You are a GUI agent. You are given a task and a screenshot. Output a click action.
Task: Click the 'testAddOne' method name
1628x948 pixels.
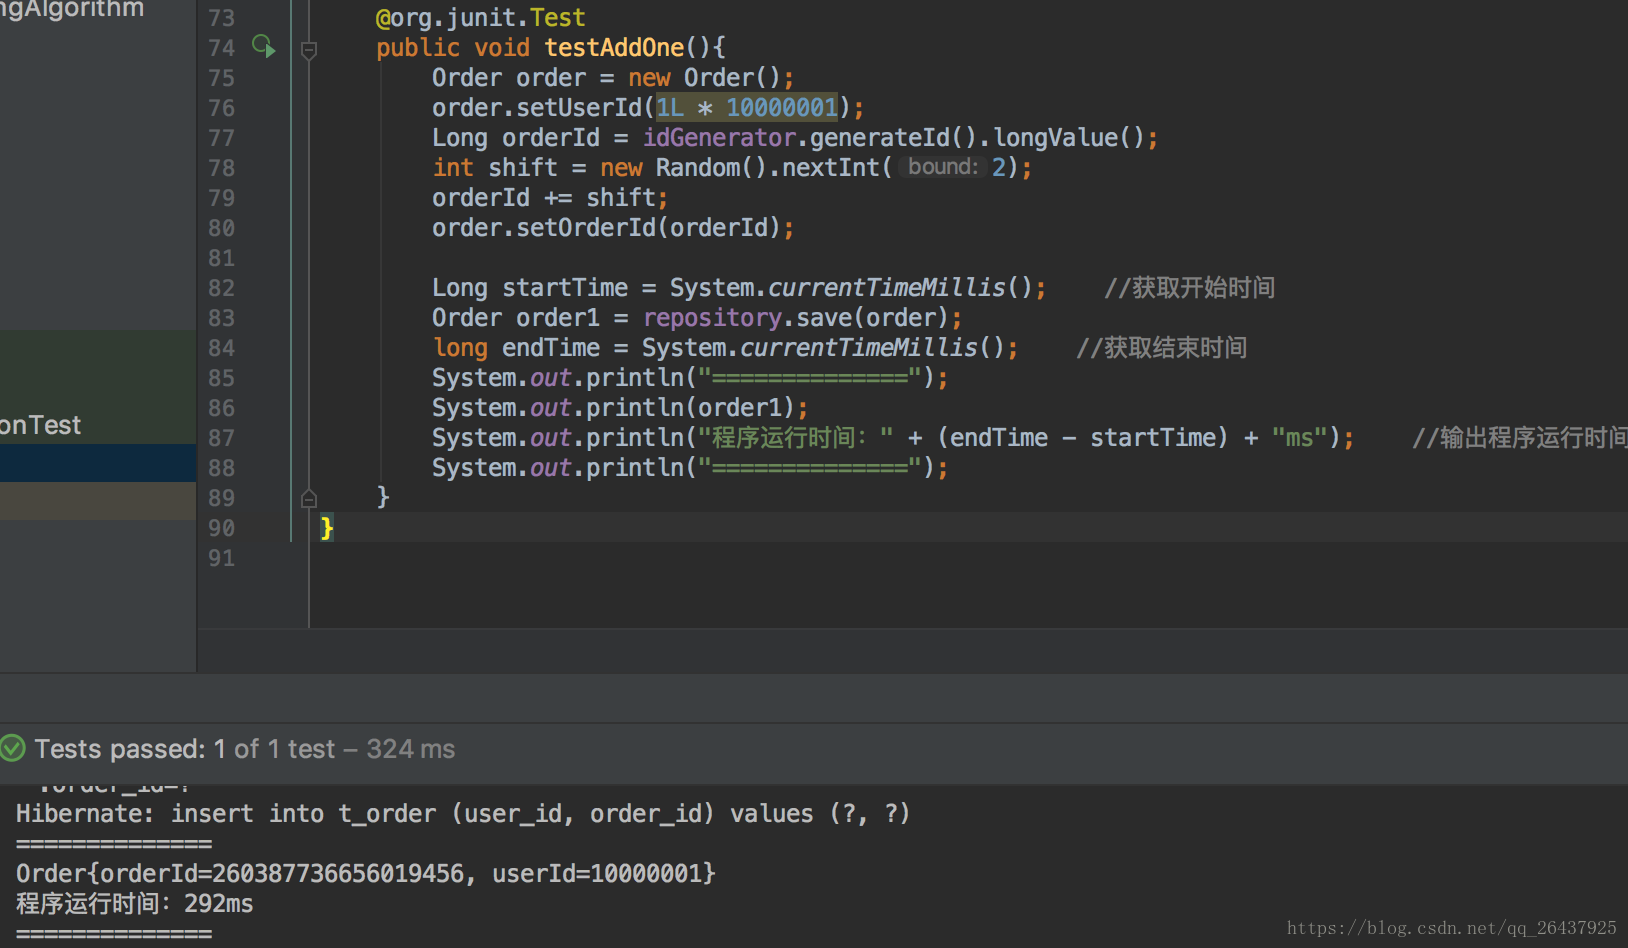pos(614,48)
